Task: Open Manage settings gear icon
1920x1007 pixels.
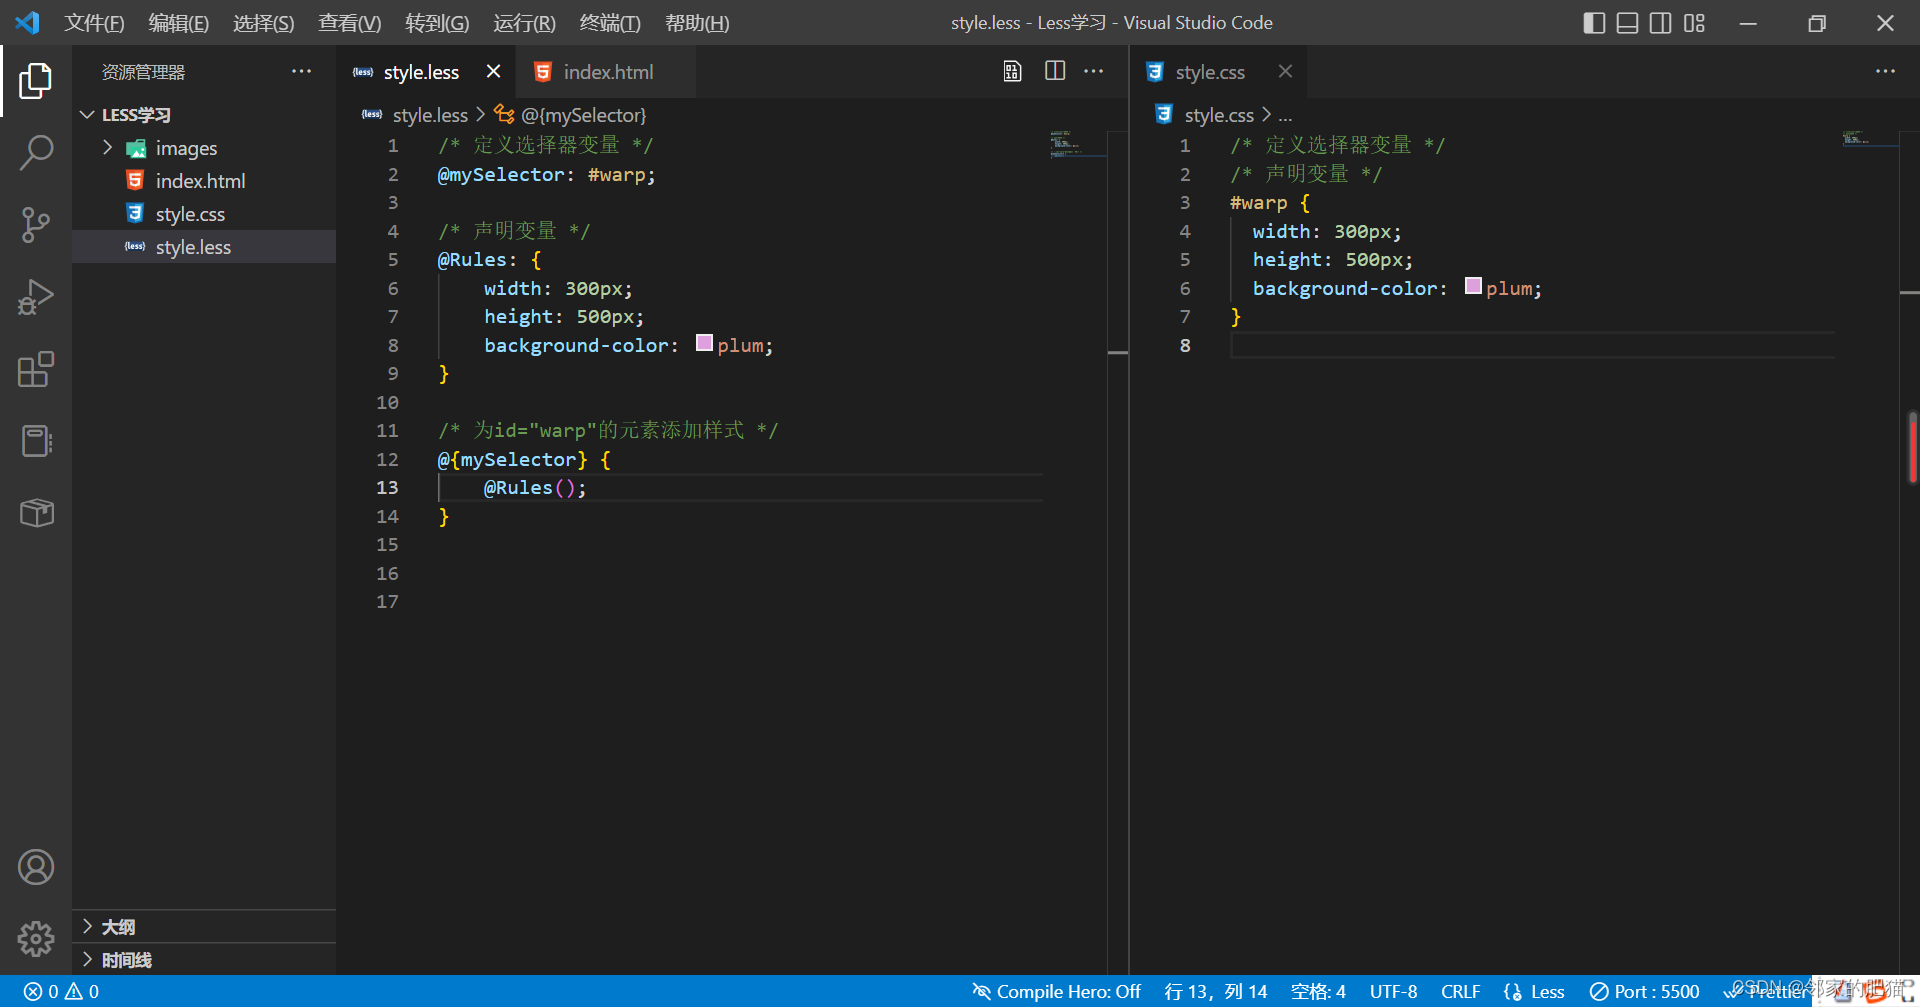Action: pyautogui.click(x=36, y=938)
